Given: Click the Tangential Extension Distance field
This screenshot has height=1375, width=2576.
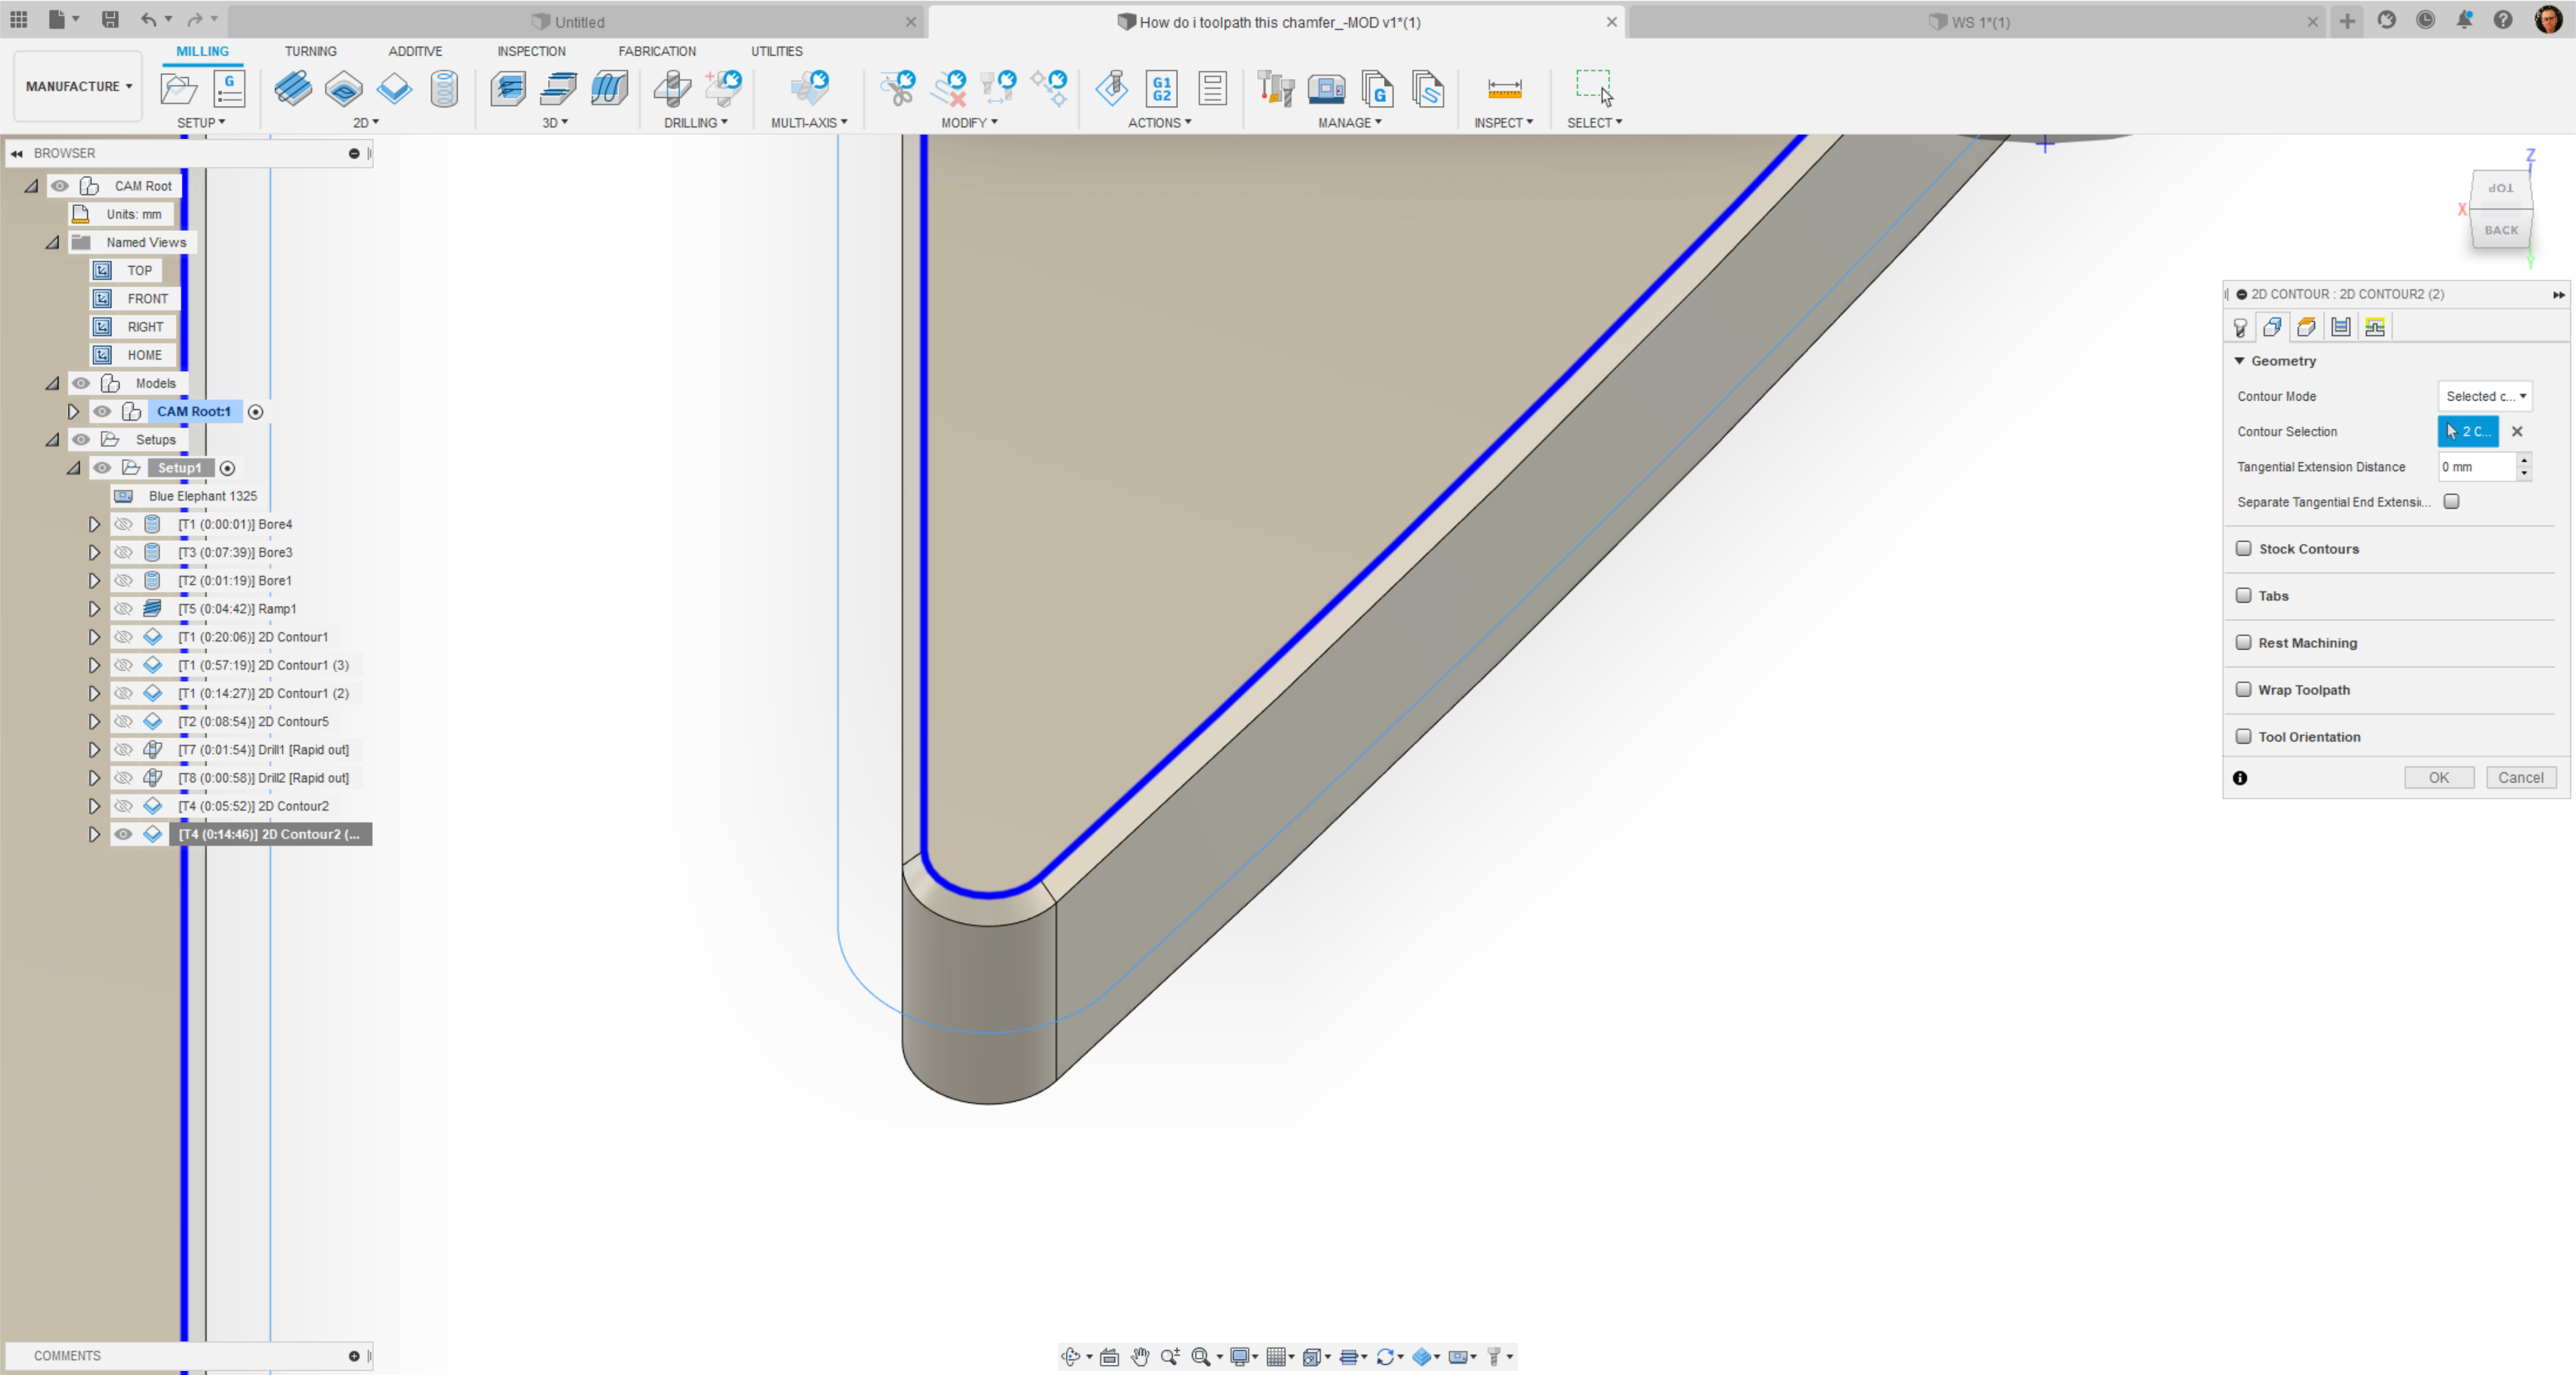Looking at the screenshot, I should [x=2476, y=466].
